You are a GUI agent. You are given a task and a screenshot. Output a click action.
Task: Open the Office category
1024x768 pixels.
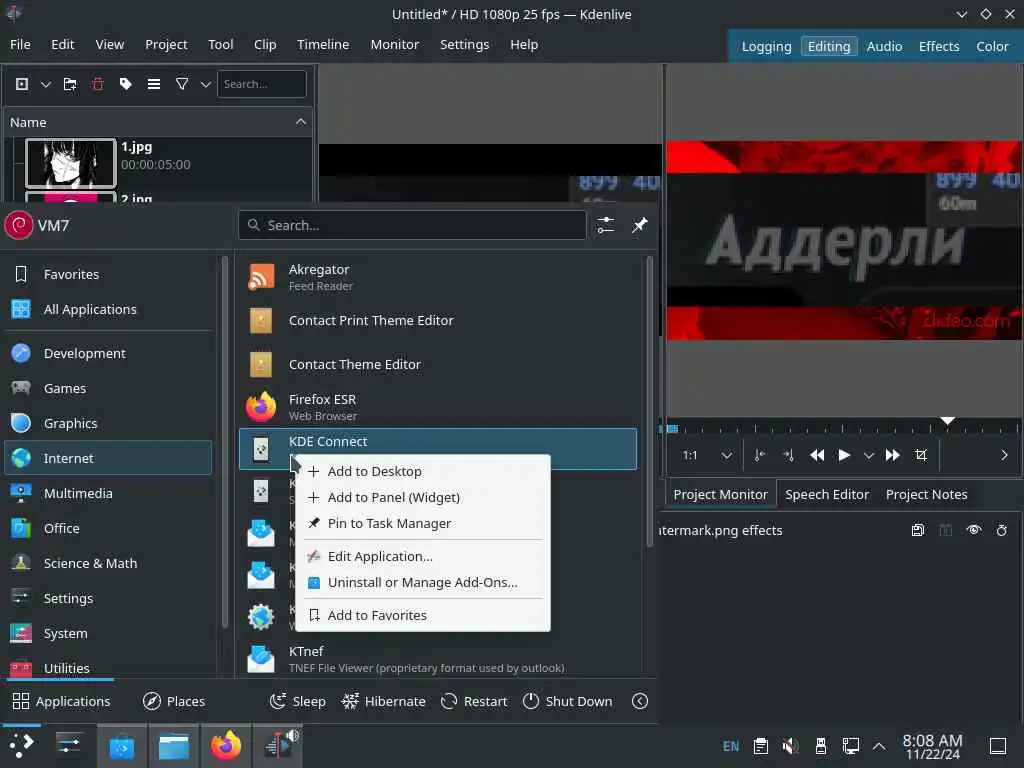[108, 528]
